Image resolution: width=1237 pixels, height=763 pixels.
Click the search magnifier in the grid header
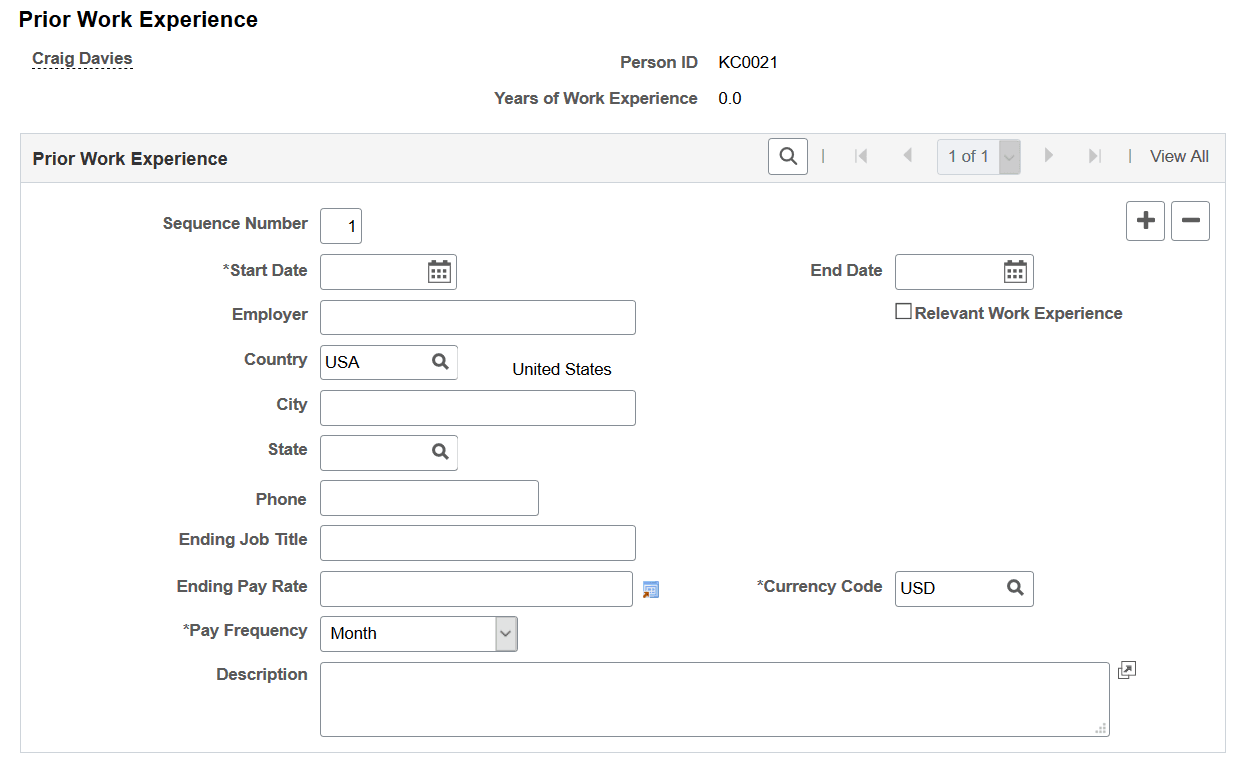click(x=787, y=157)
